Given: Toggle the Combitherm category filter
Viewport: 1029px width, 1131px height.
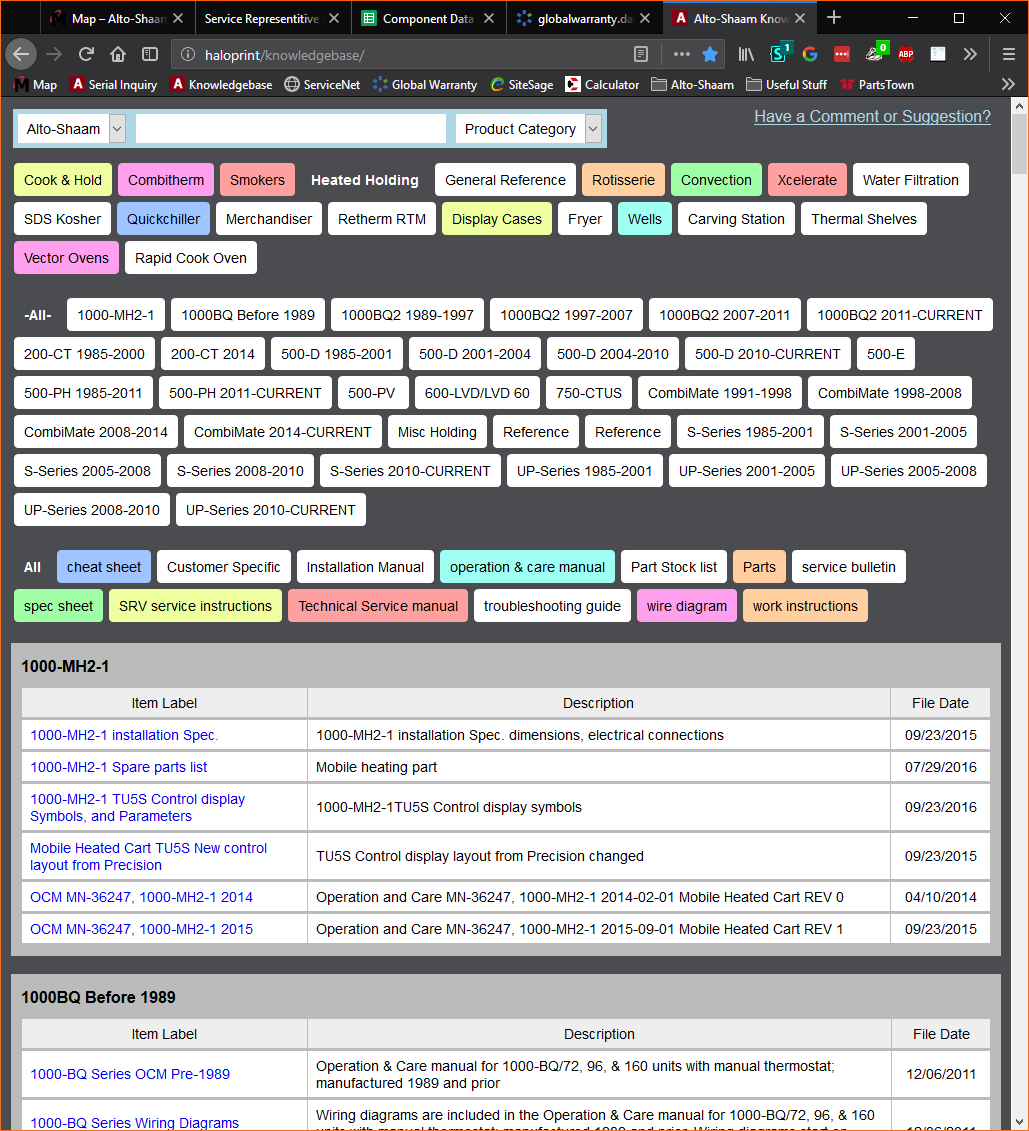Looking at the screenshot, I should point(165,179).
